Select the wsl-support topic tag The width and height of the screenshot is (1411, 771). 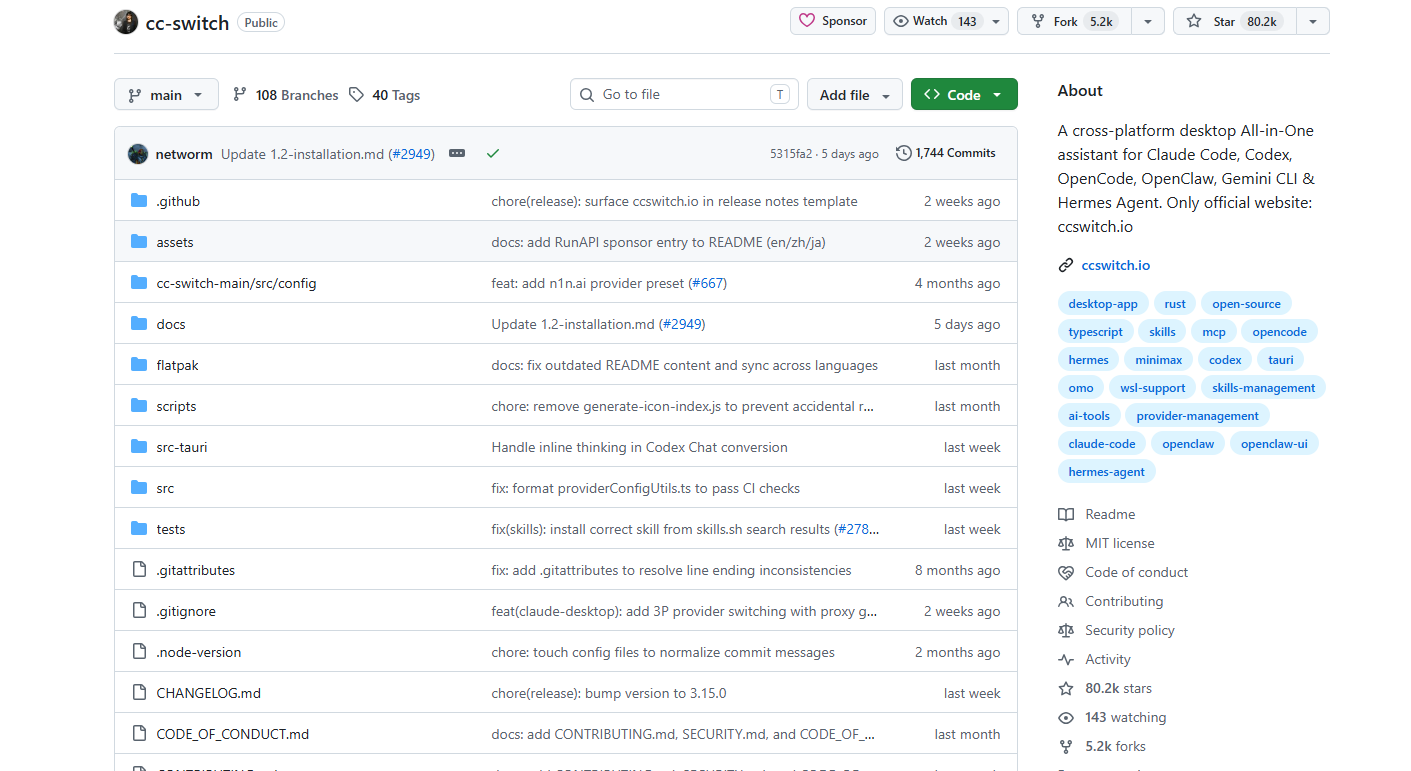[1153, 388]
